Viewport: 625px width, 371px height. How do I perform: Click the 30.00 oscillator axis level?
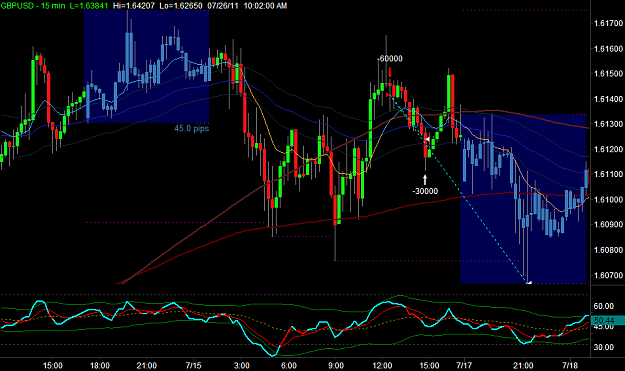[x=603, y=347]
